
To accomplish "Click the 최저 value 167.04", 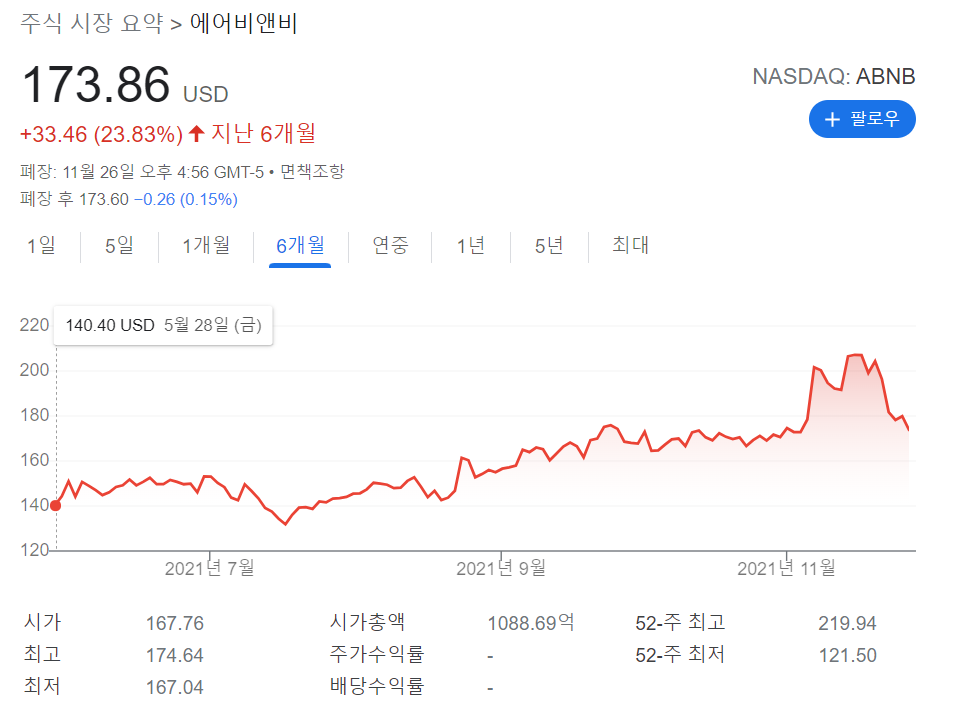I will [174, 687].
